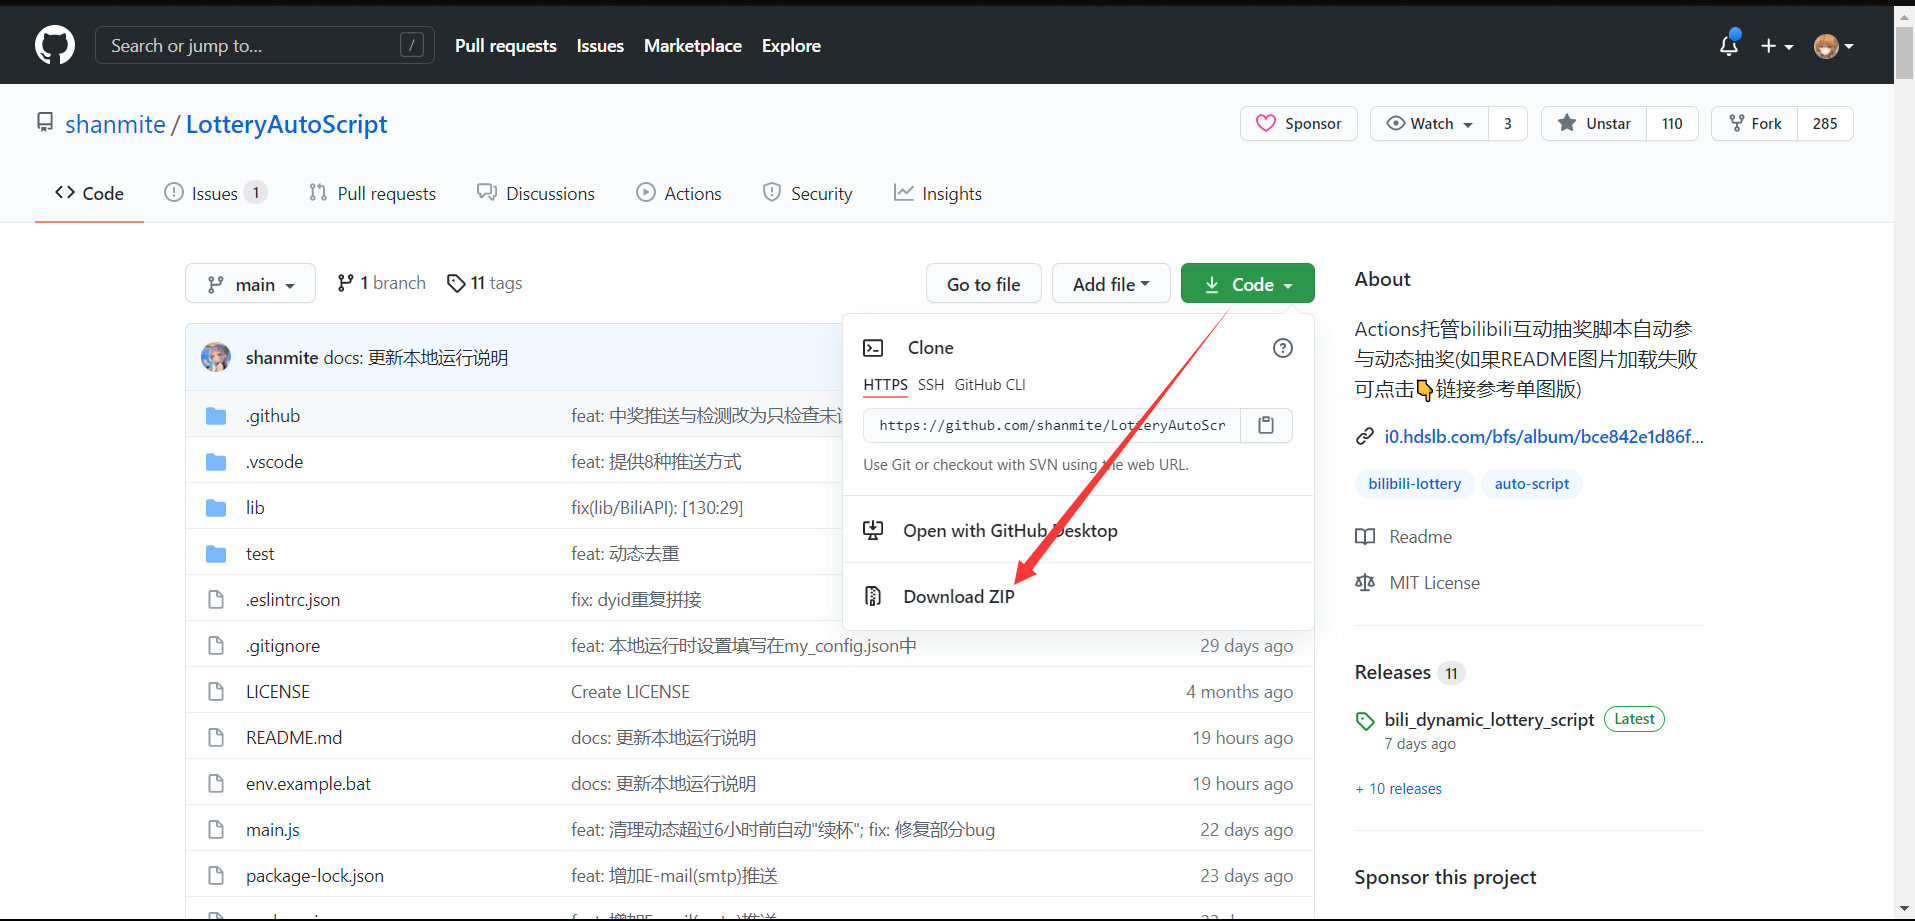View the 3 watchers count
The height and width of the screenshot is (921, 1915).
coord(1508,124)
